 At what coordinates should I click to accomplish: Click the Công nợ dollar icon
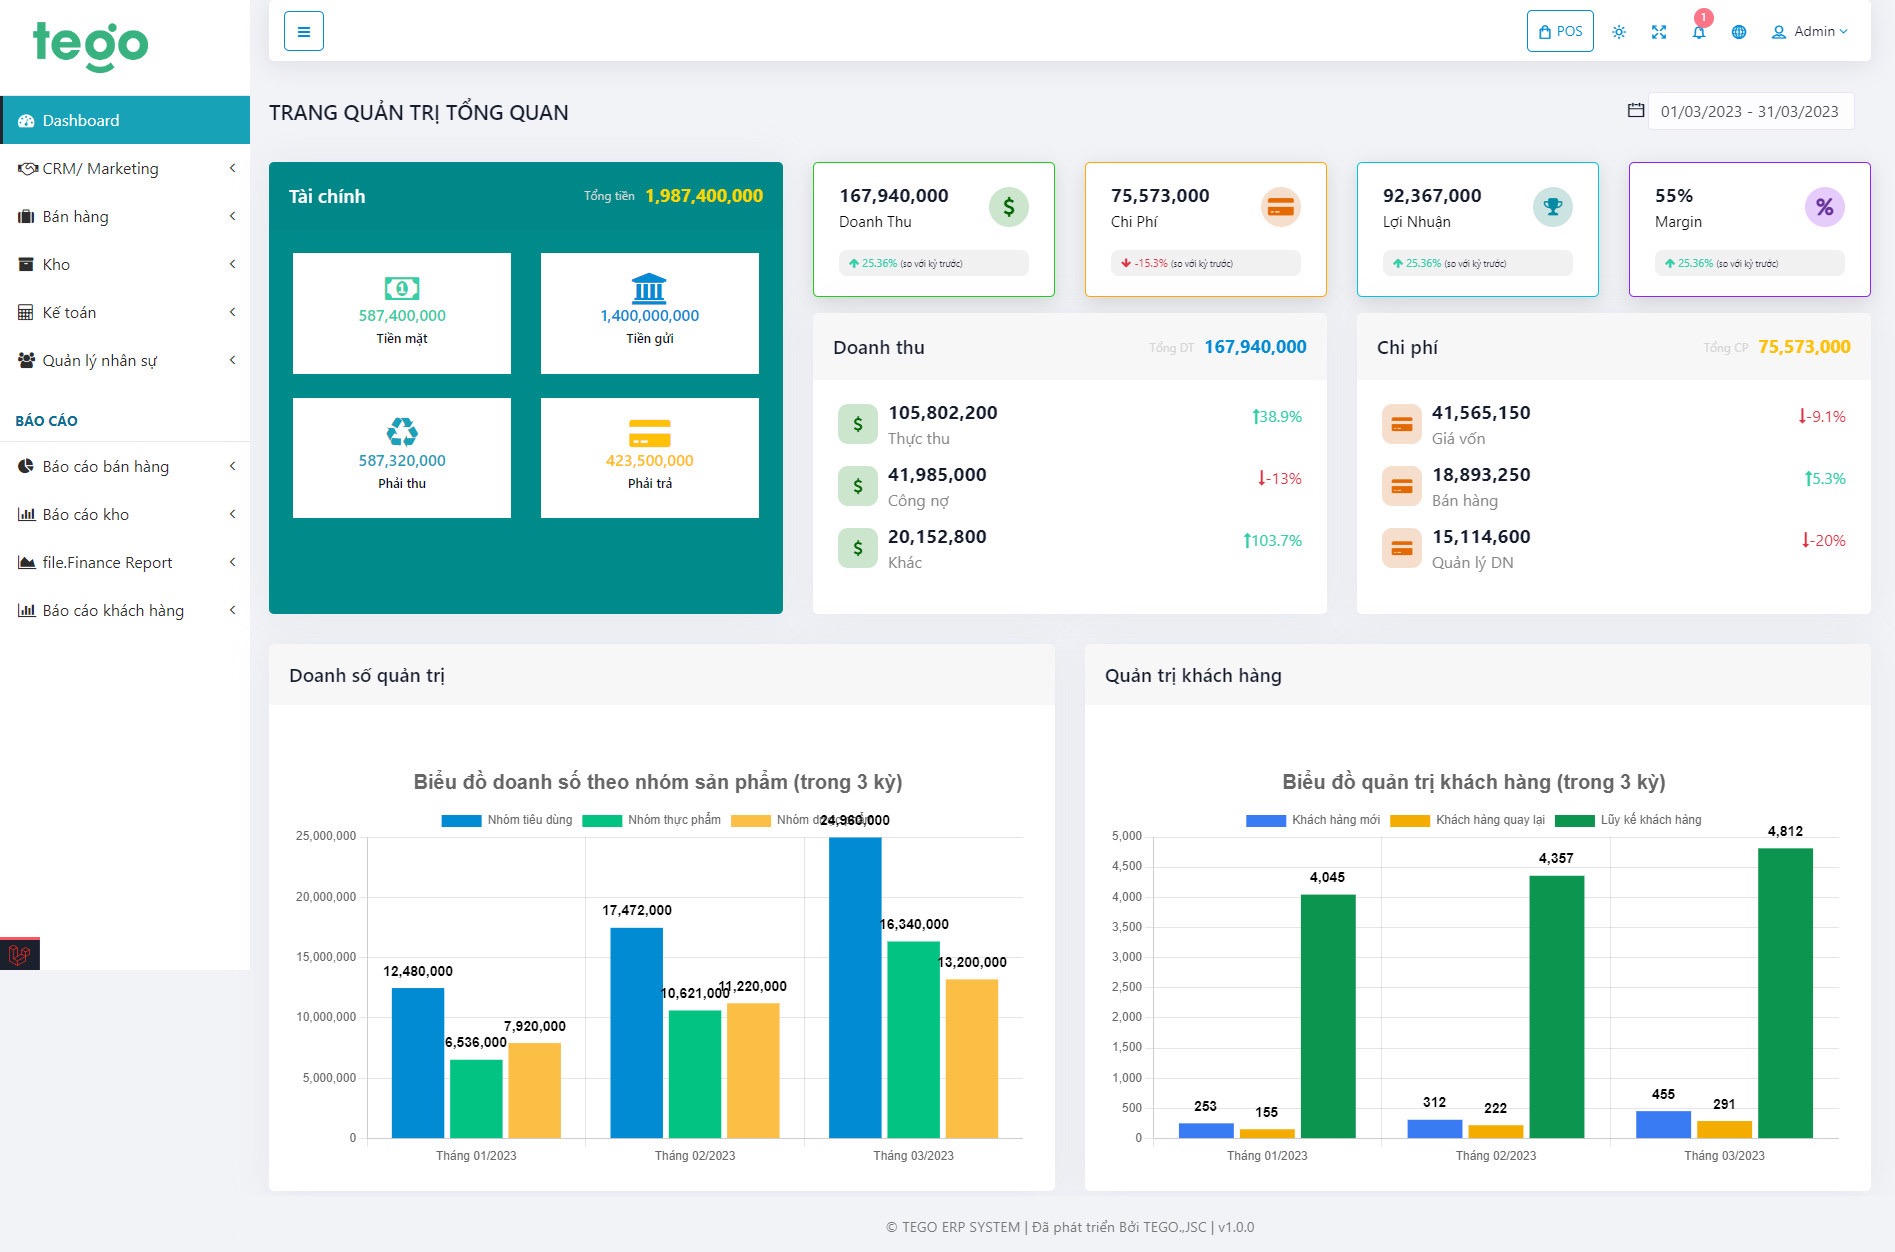point(858,486)
